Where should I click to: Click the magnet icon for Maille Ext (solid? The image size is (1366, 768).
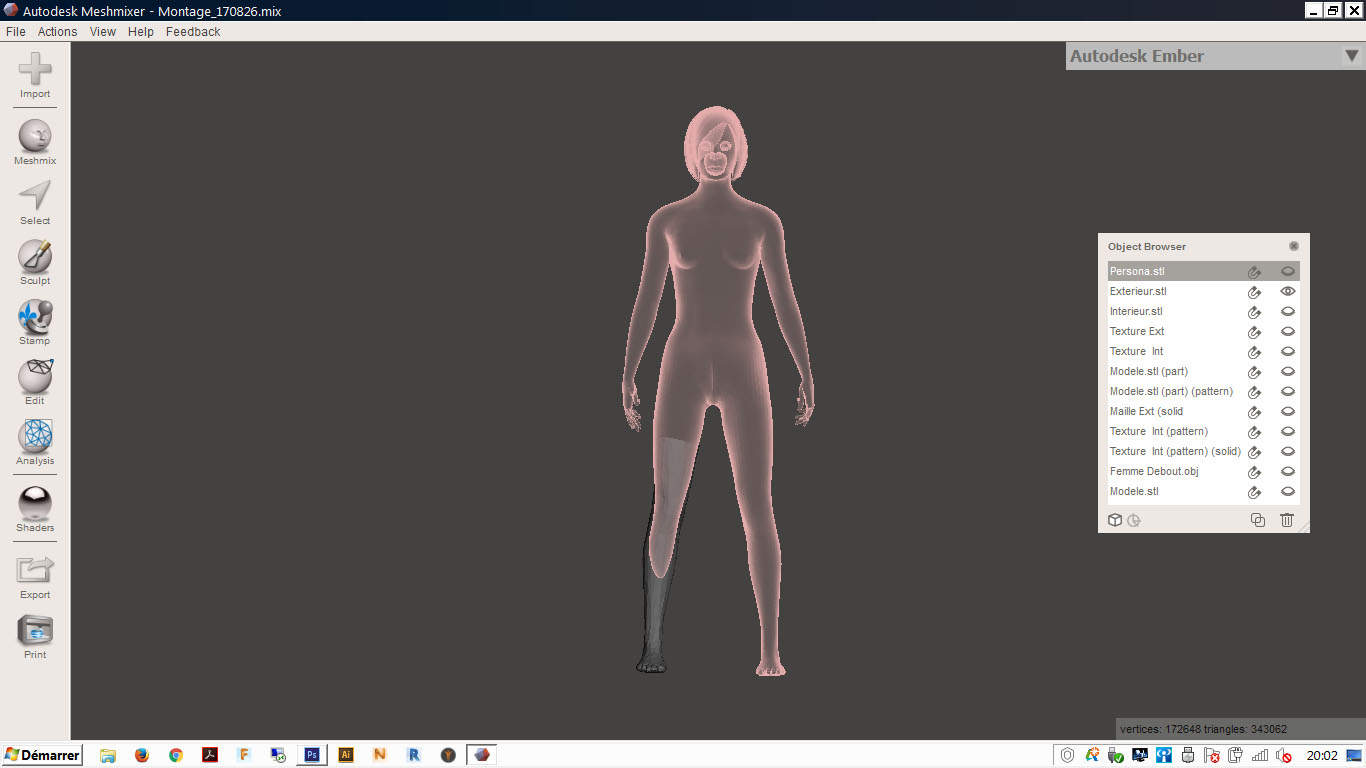click(x=1254, y=412)
